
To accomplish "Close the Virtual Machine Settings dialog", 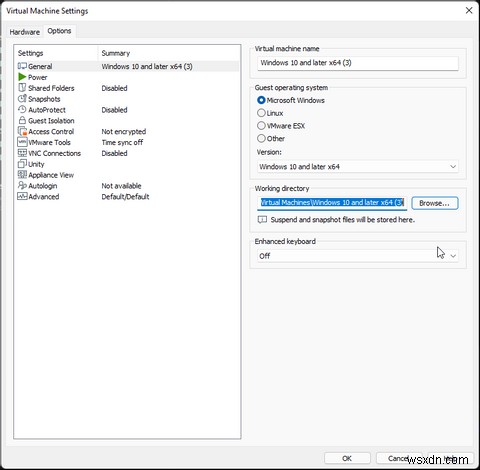I will tap(469, 10).
